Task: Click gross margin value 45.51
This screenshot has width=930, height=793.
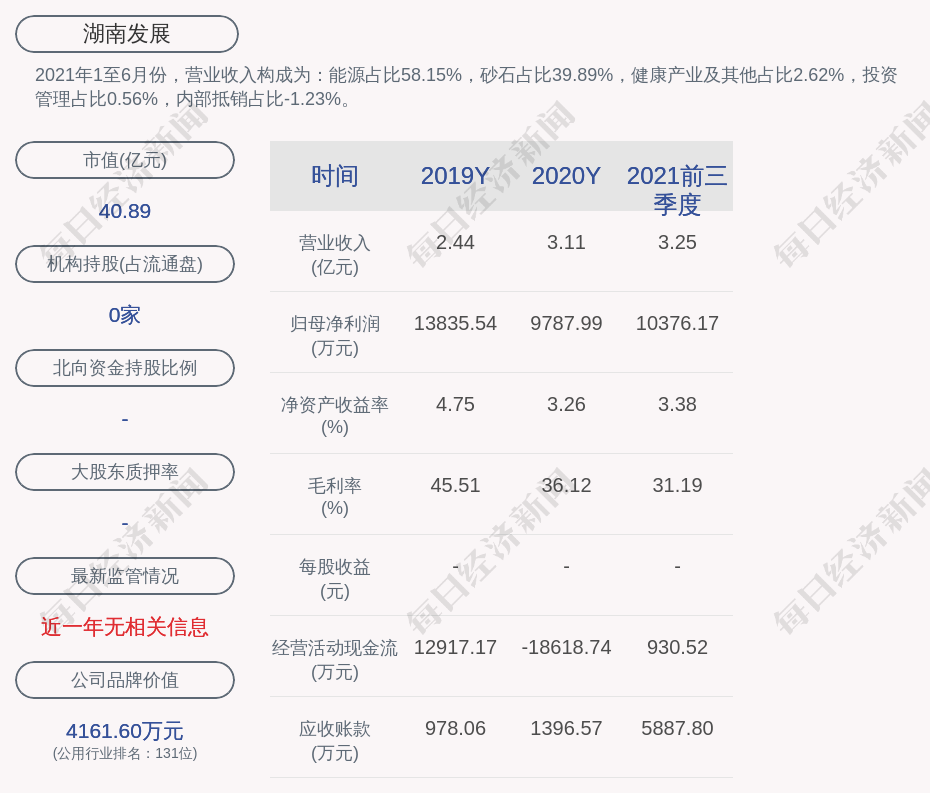Action: [455, 485]
